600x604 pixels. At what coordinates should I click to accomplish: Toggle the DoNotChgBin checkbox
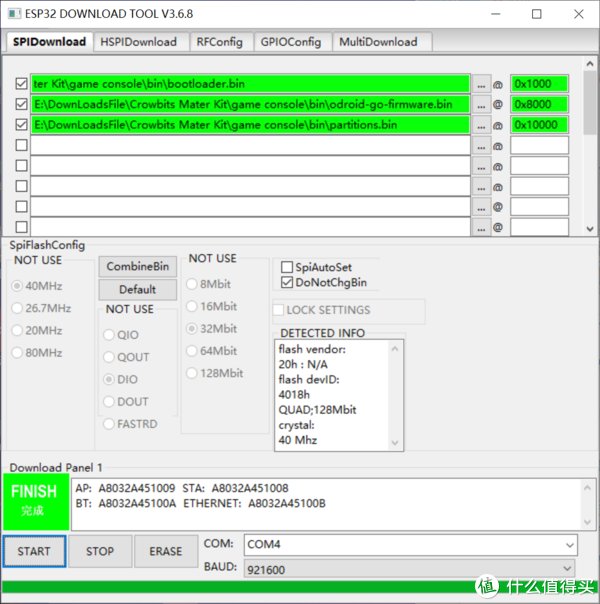pyautogui.click(x=287, y=282)
